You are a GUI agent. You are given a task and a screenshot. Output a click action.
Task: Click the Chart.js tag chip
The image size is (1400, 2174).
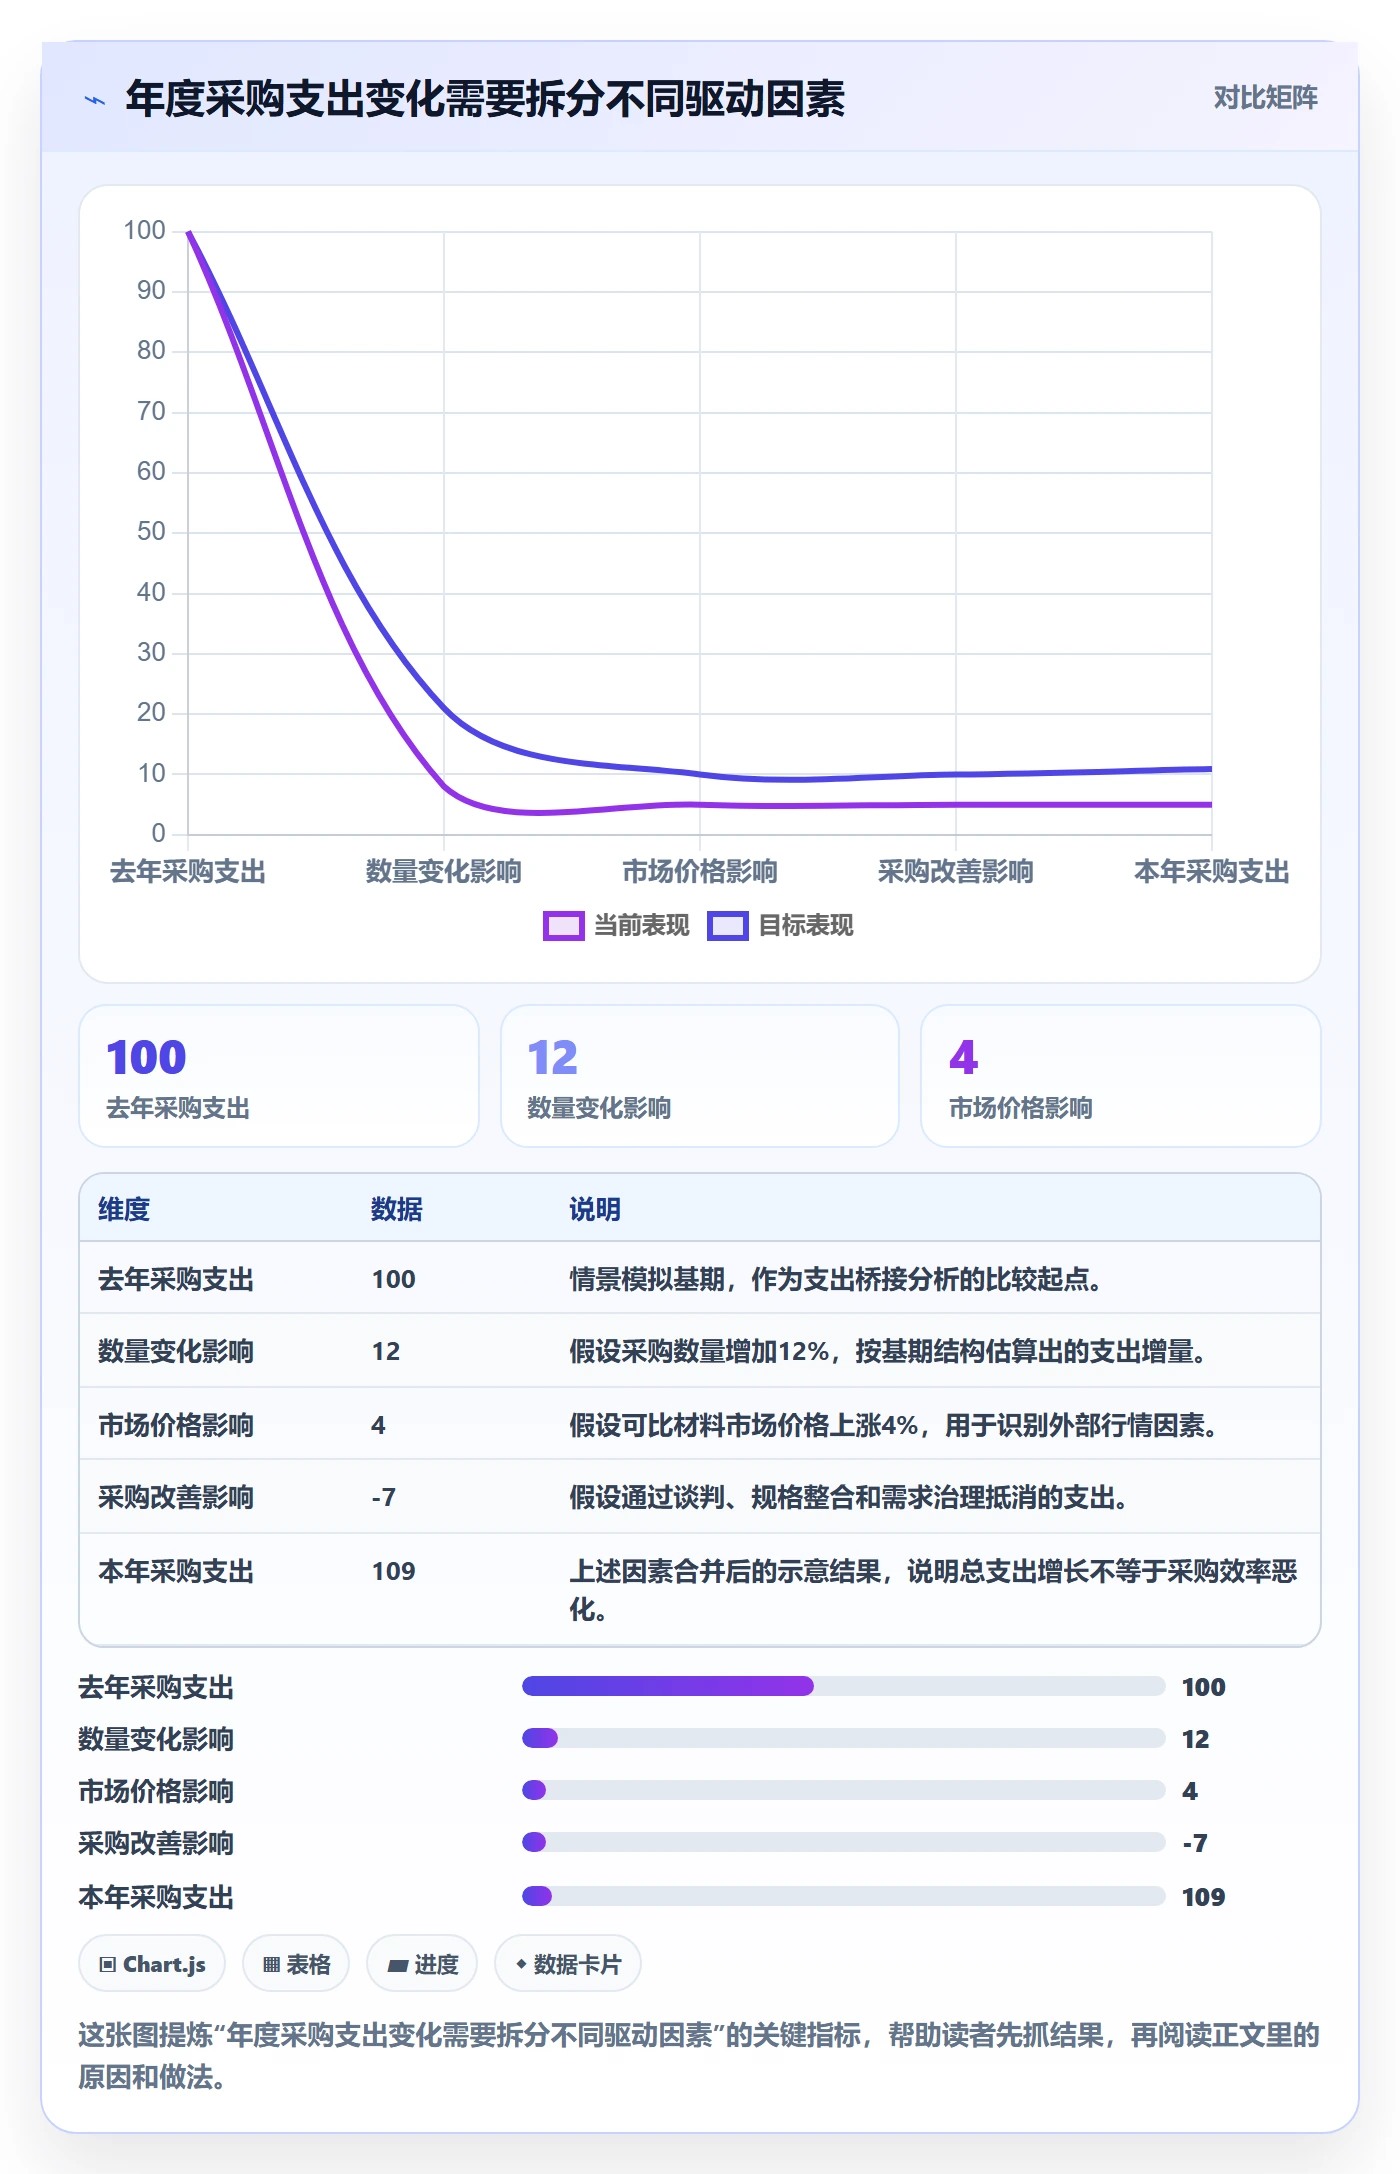coord(152,1964)
